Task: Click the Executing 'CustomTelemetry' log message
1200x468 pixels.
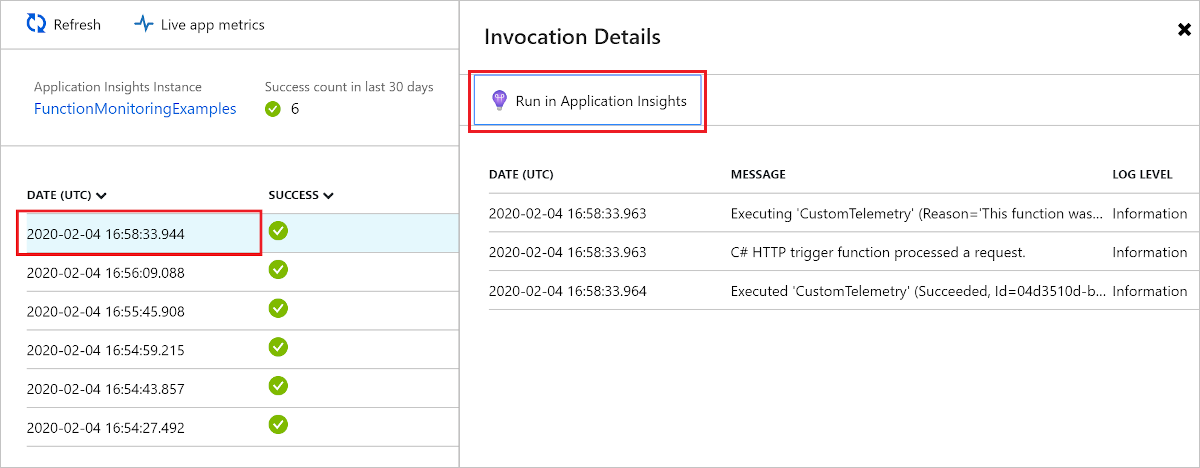Action: click(916, 213)
